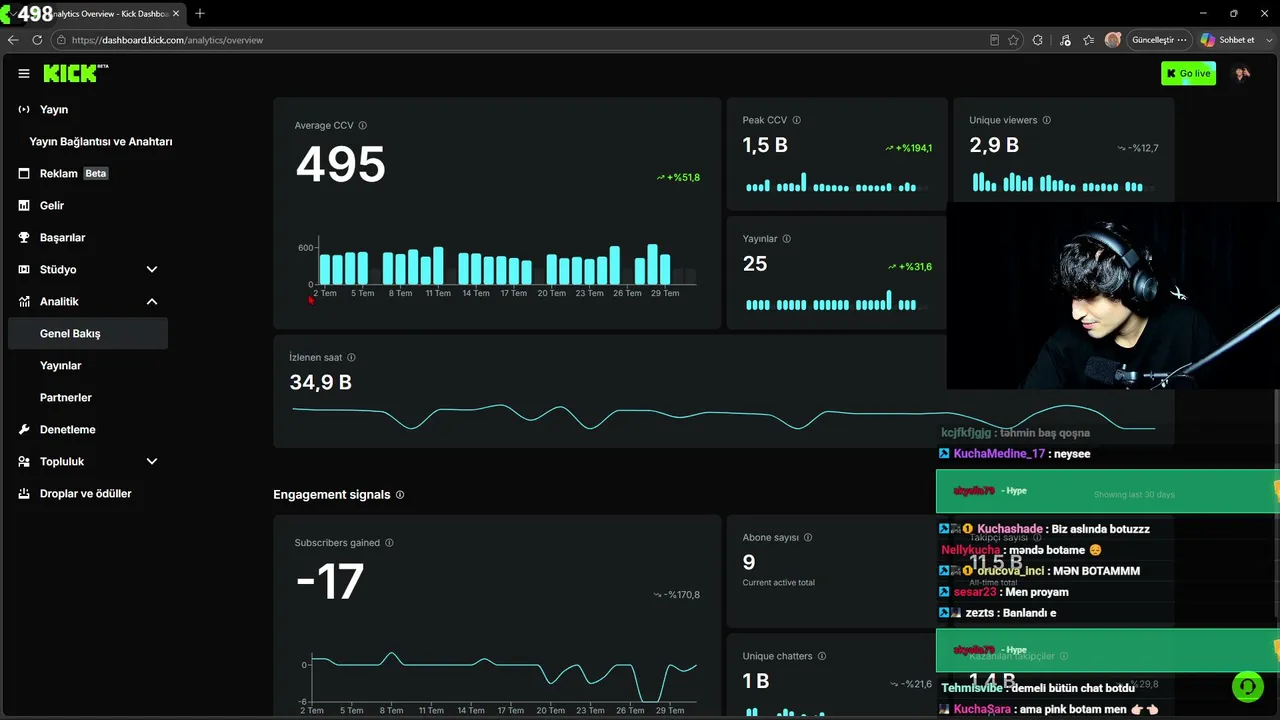Click the Kick Beta logo
Image resolution: width=1280 pixels, height=720 pixels.
76,73
